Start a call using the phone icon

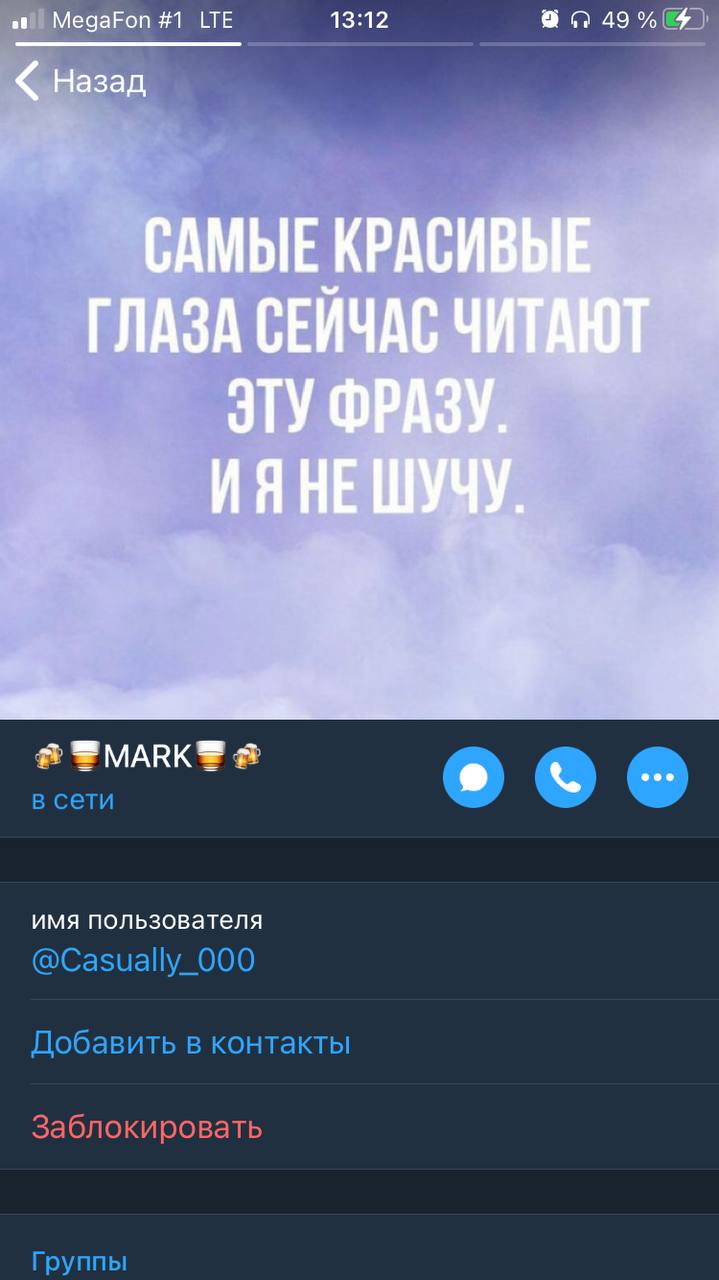(565, 777)
